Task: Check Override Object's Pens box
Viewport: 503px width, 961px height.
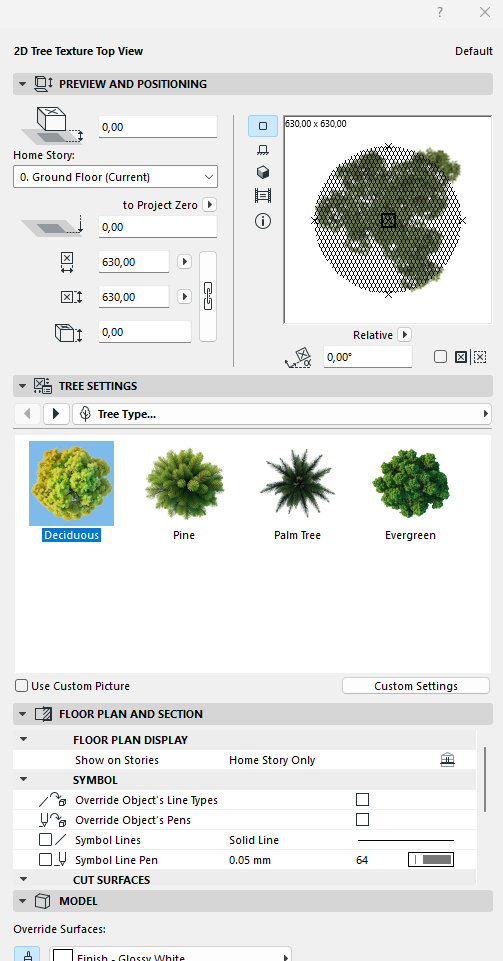Action: [x=363, y=819]
